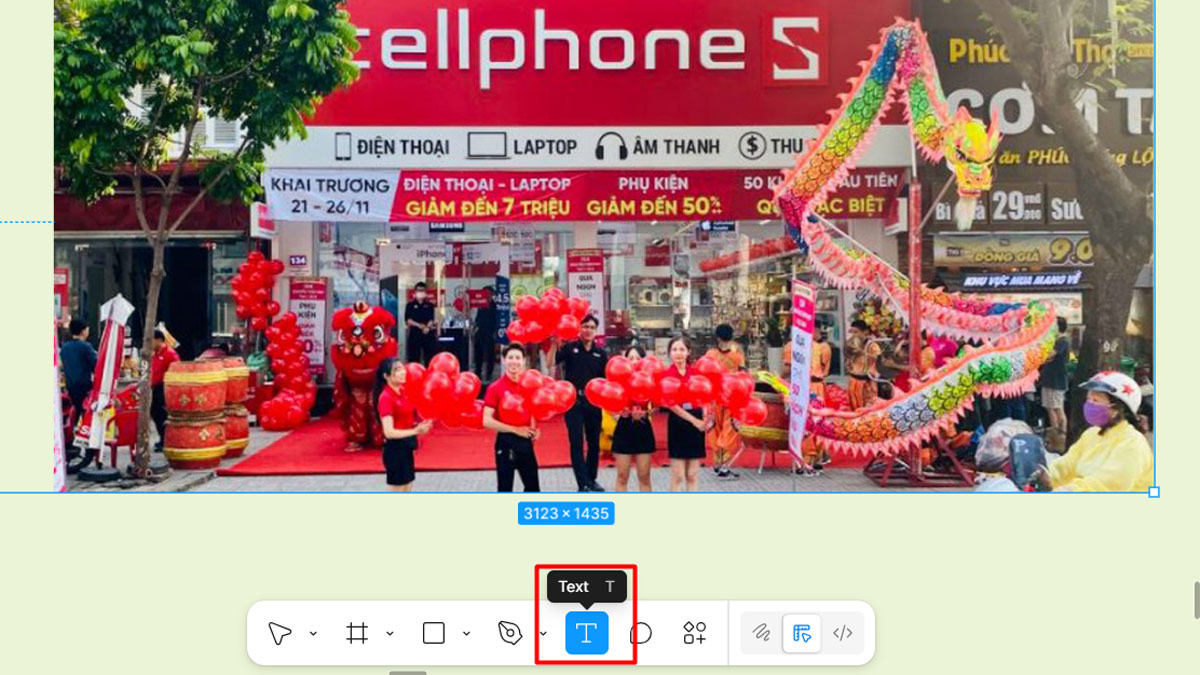Select the Comment tool bubble icon
This screenshot has width=1200, height=675.
pyautogui.click(x=641, y=633)
